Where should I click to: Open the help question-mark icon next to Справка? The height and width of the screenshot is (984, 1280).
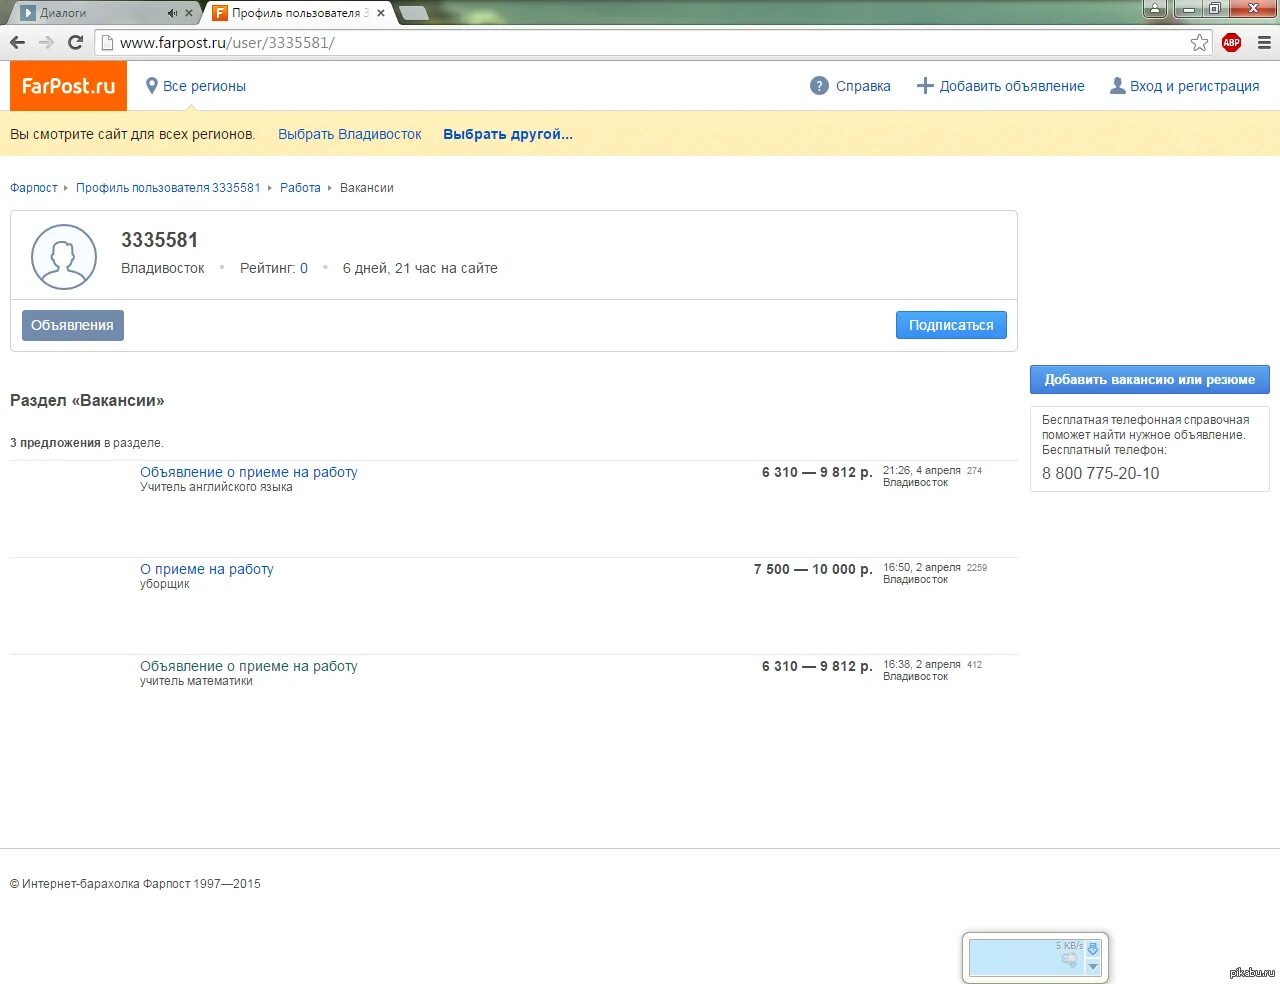(819, 86)
